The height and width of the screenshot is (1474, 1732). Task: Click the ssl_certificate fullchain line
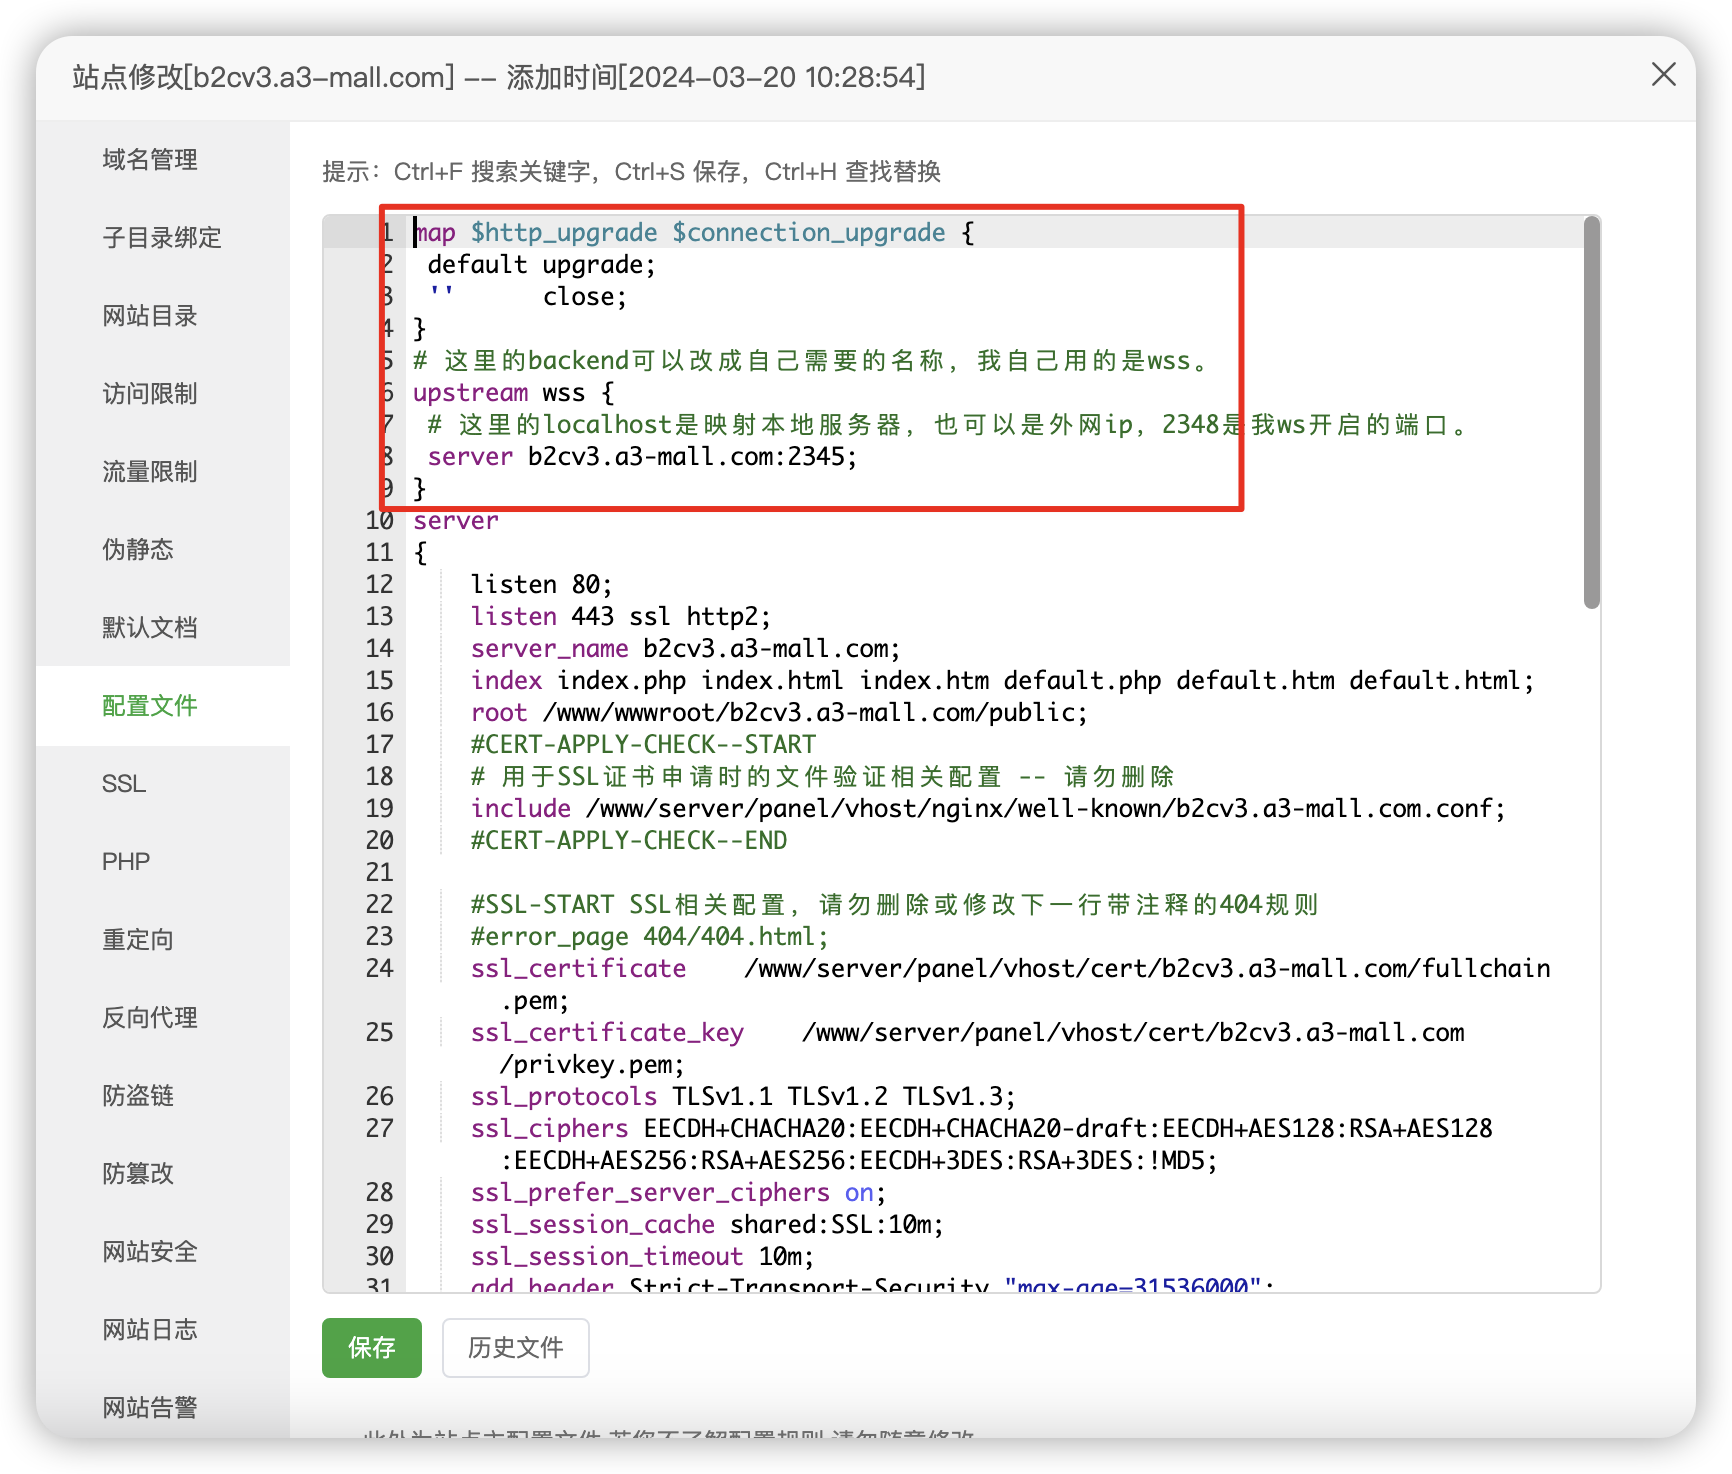tap(1010, 984)
